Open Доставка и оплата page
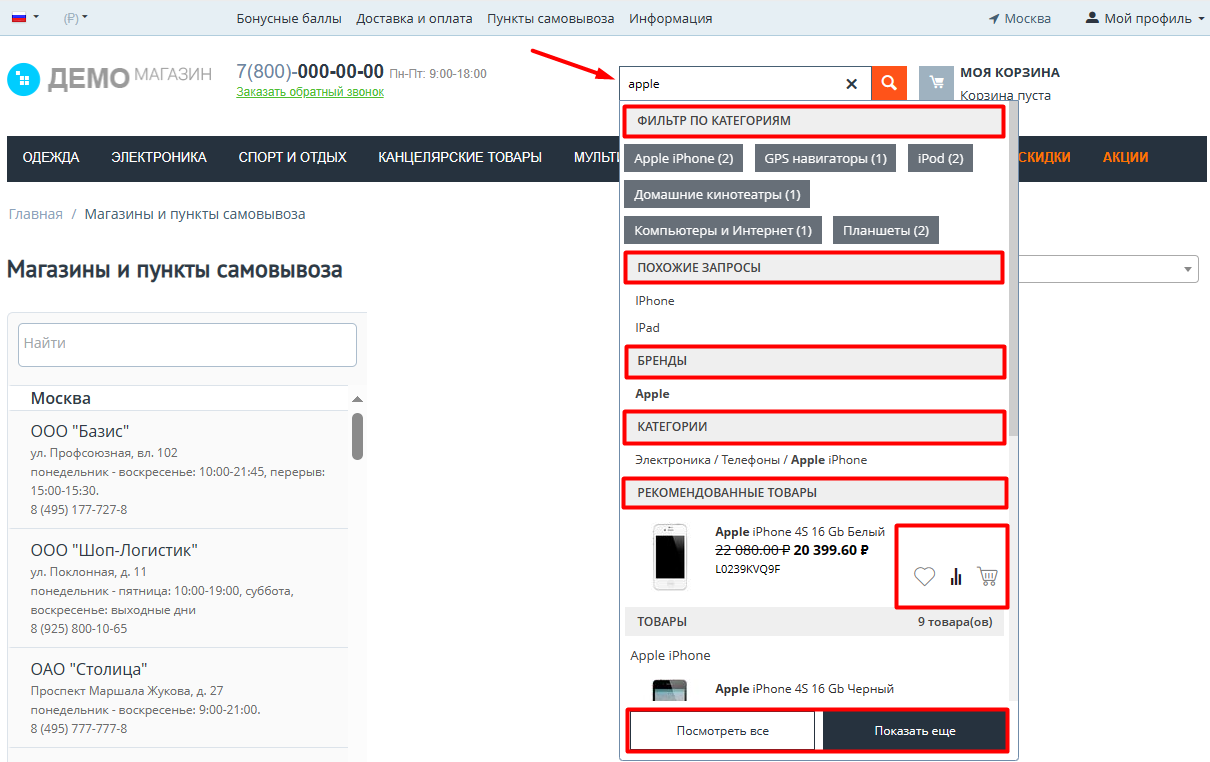This screenshot has width=1210, height=762. coord(414,18)
